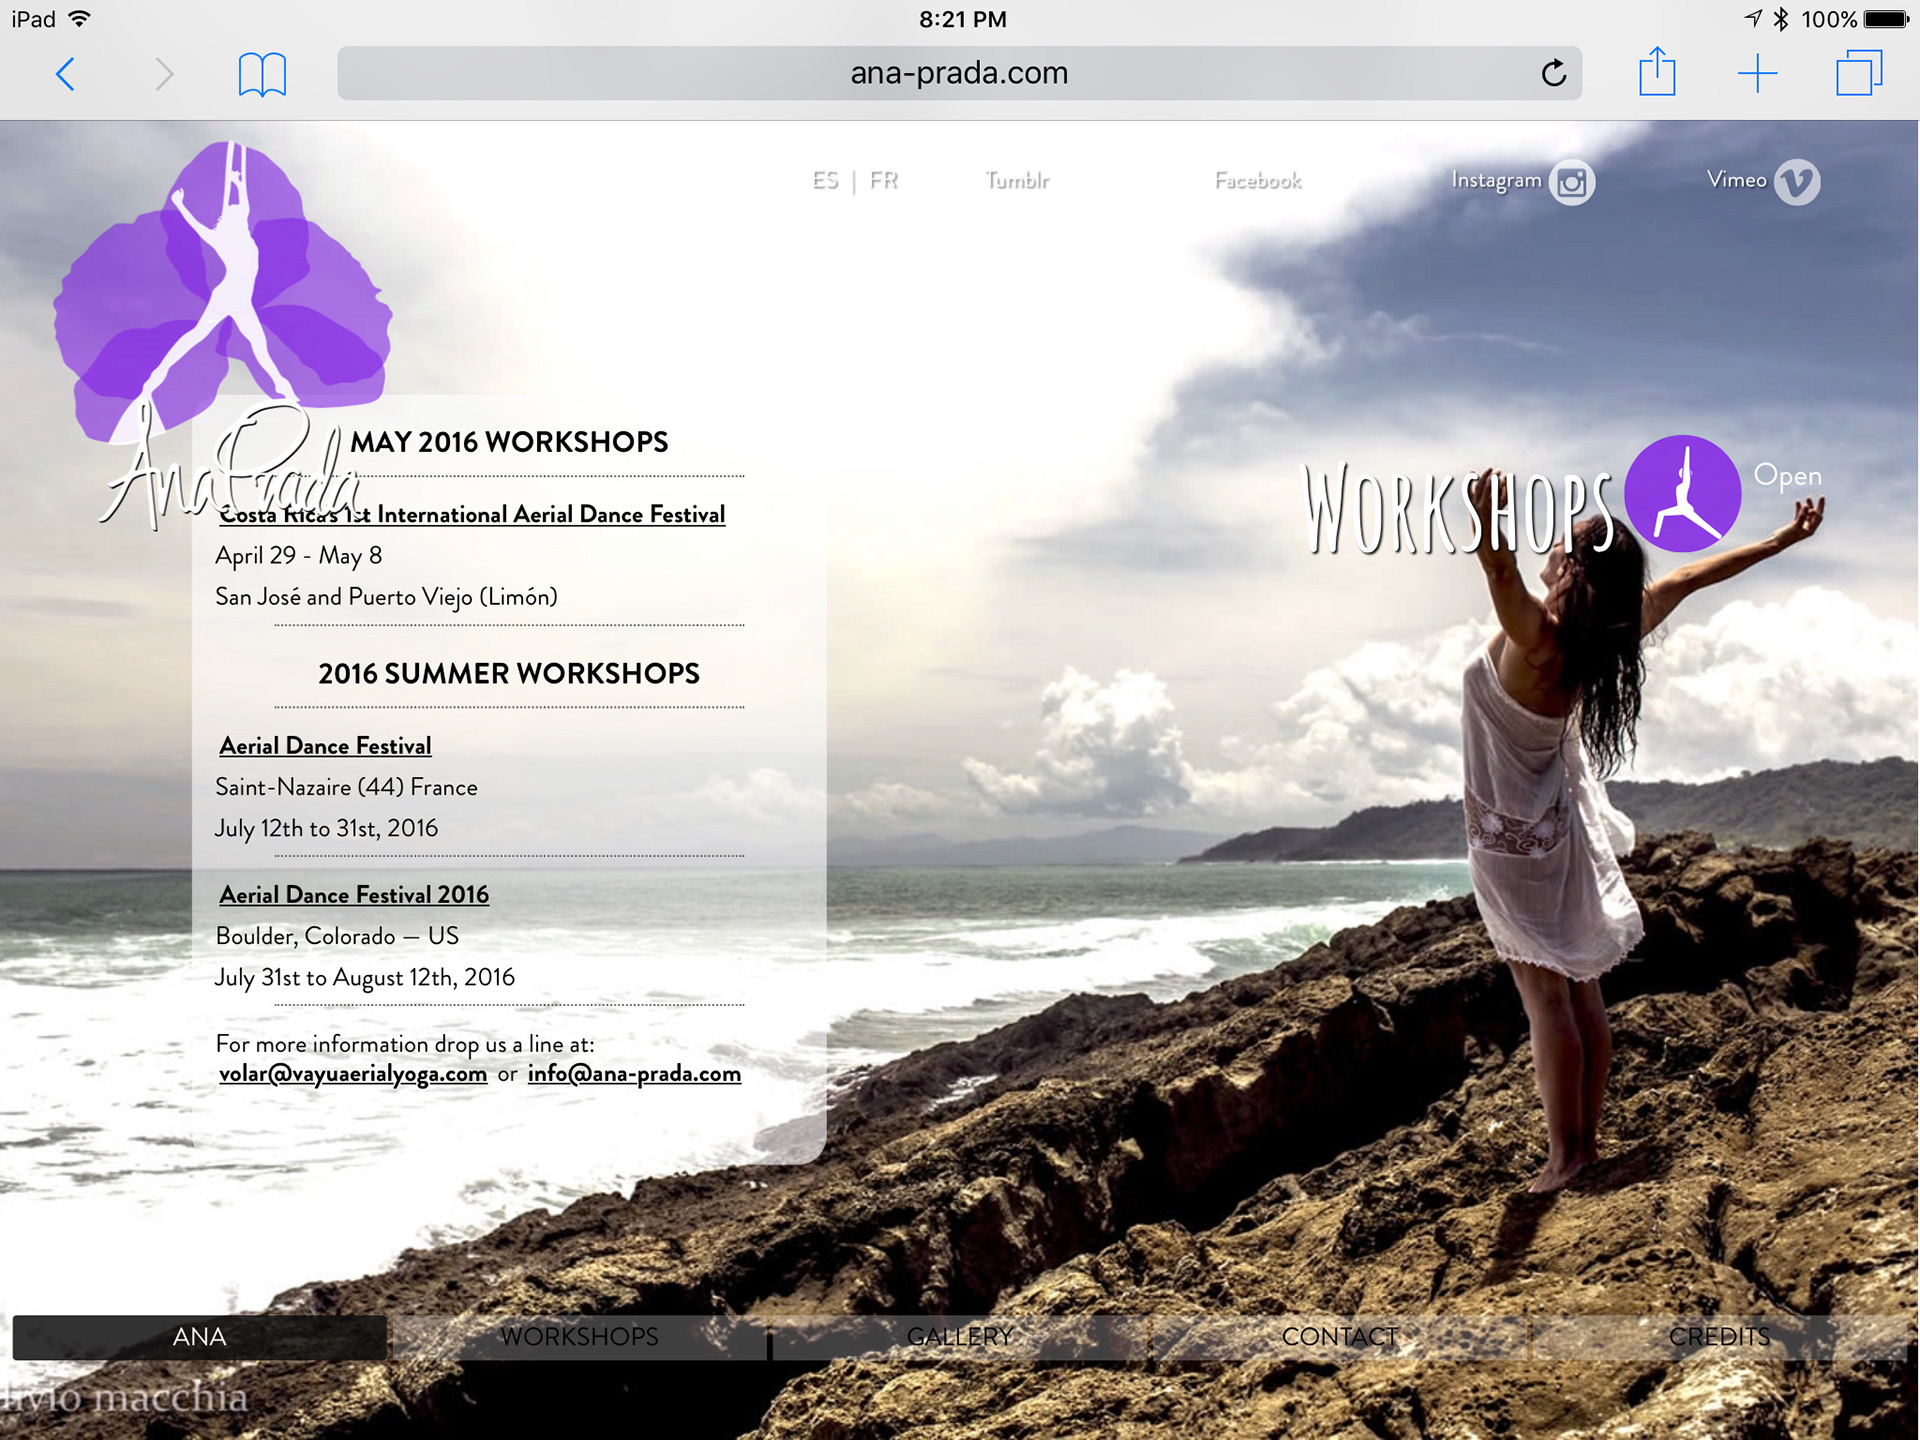Go to the CONTACT section
Viewport: 1920px width, 1440px height.
coord(1339,1337)
